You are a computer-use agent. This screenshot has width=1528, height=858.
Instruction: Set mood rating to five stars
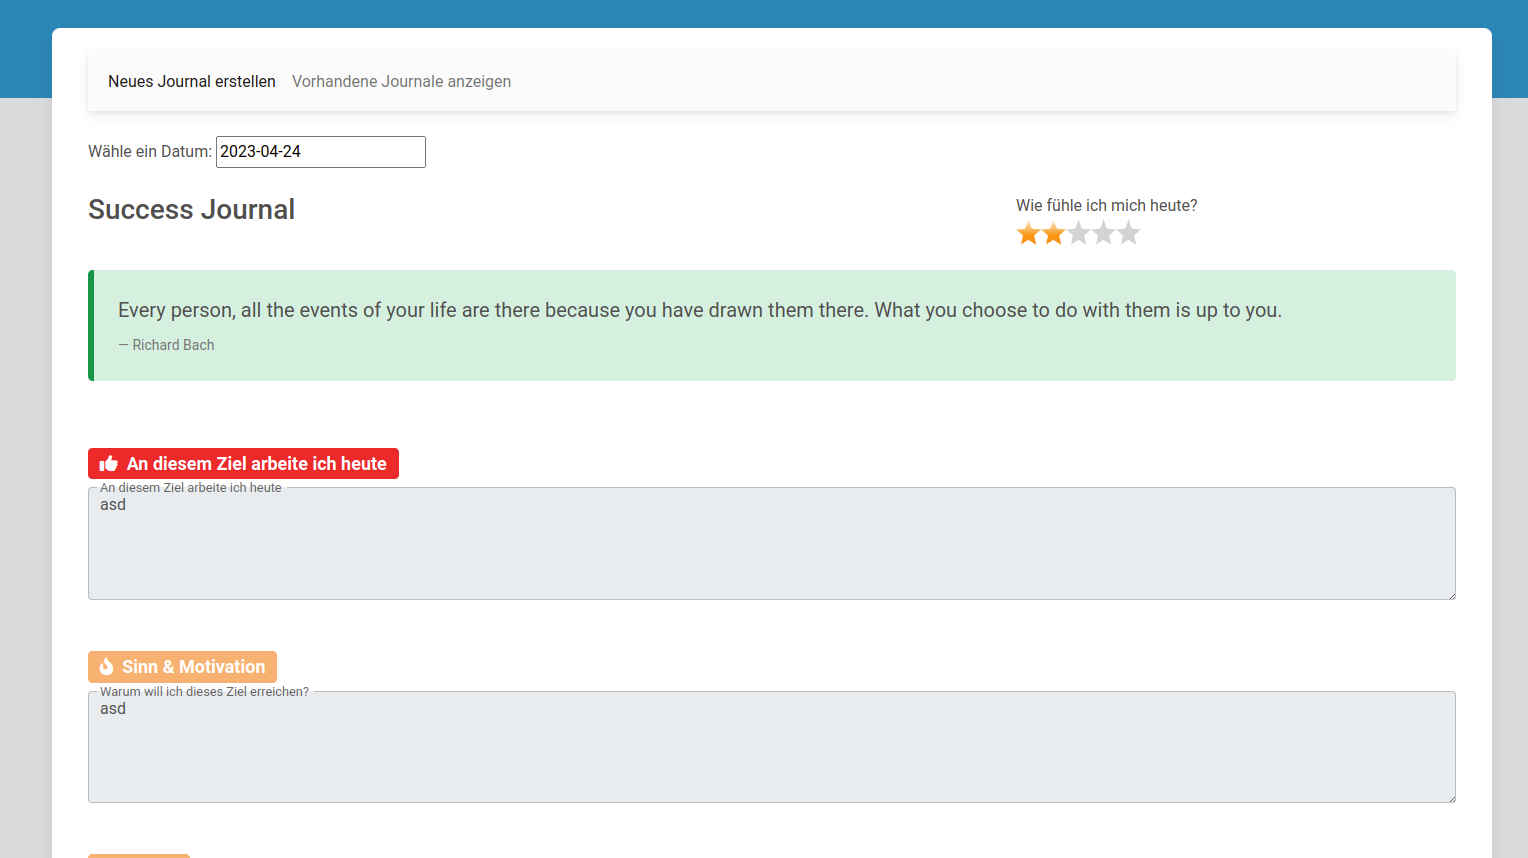pyautogui.click(x=1128, y=234)
